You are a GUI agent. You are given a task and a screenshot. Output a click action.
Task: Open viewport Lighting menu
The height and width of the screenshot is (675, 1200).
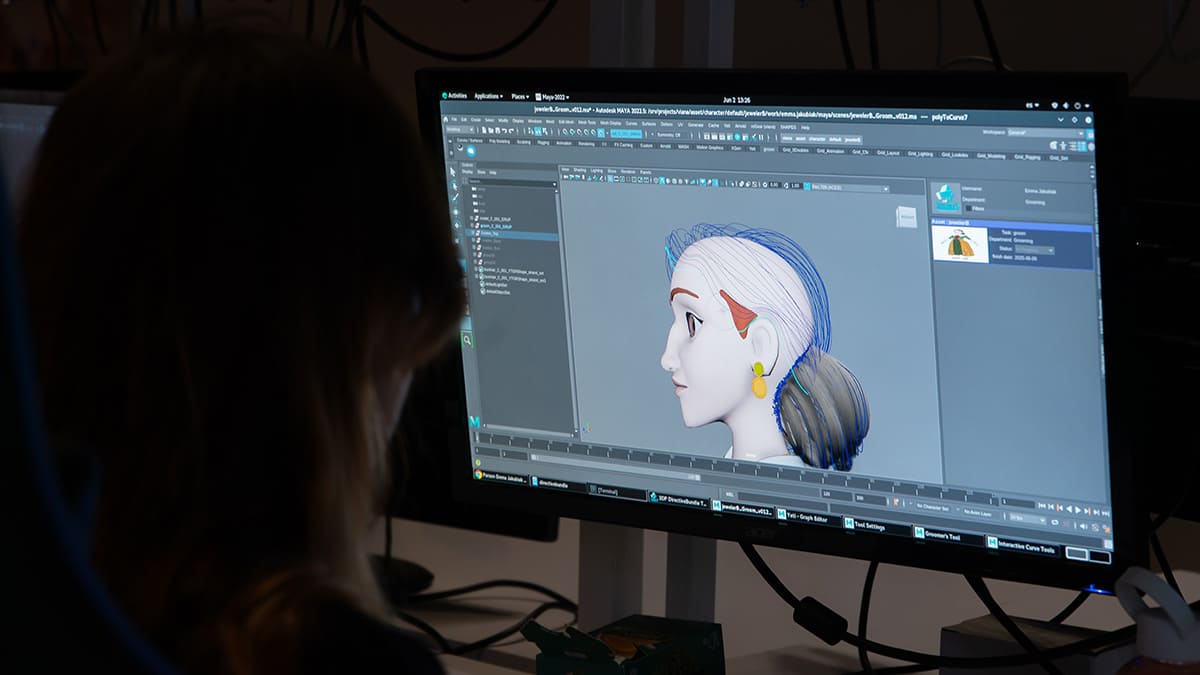click(596, 171)
